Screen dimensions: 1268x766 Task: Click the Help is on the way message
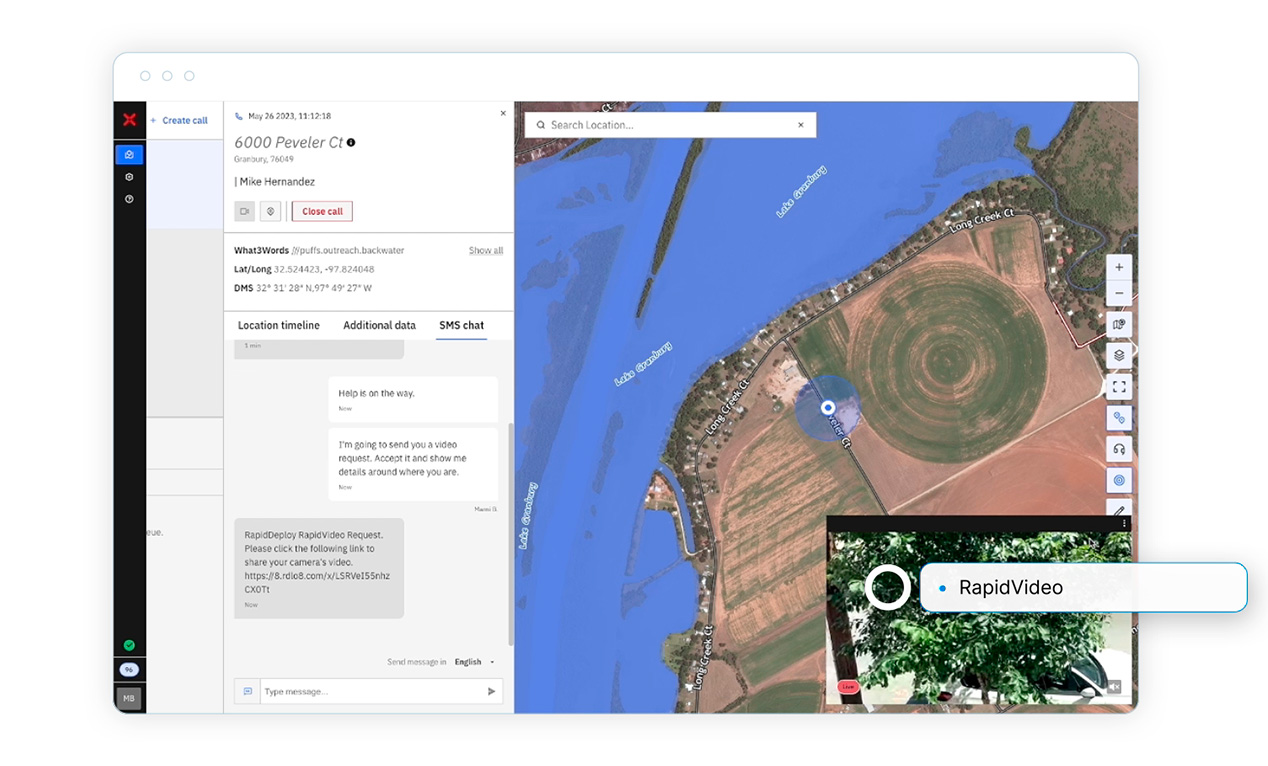point(413,399)
